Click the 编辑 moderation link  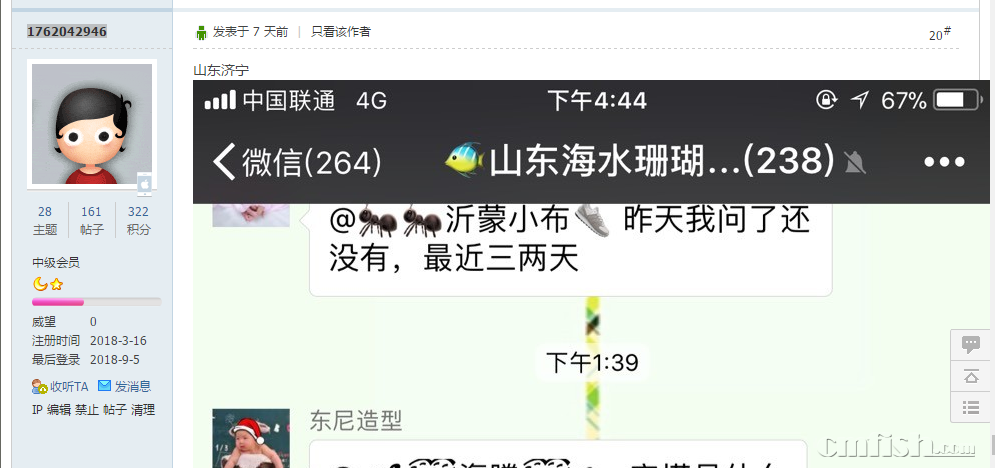click(x=58, y=410)
